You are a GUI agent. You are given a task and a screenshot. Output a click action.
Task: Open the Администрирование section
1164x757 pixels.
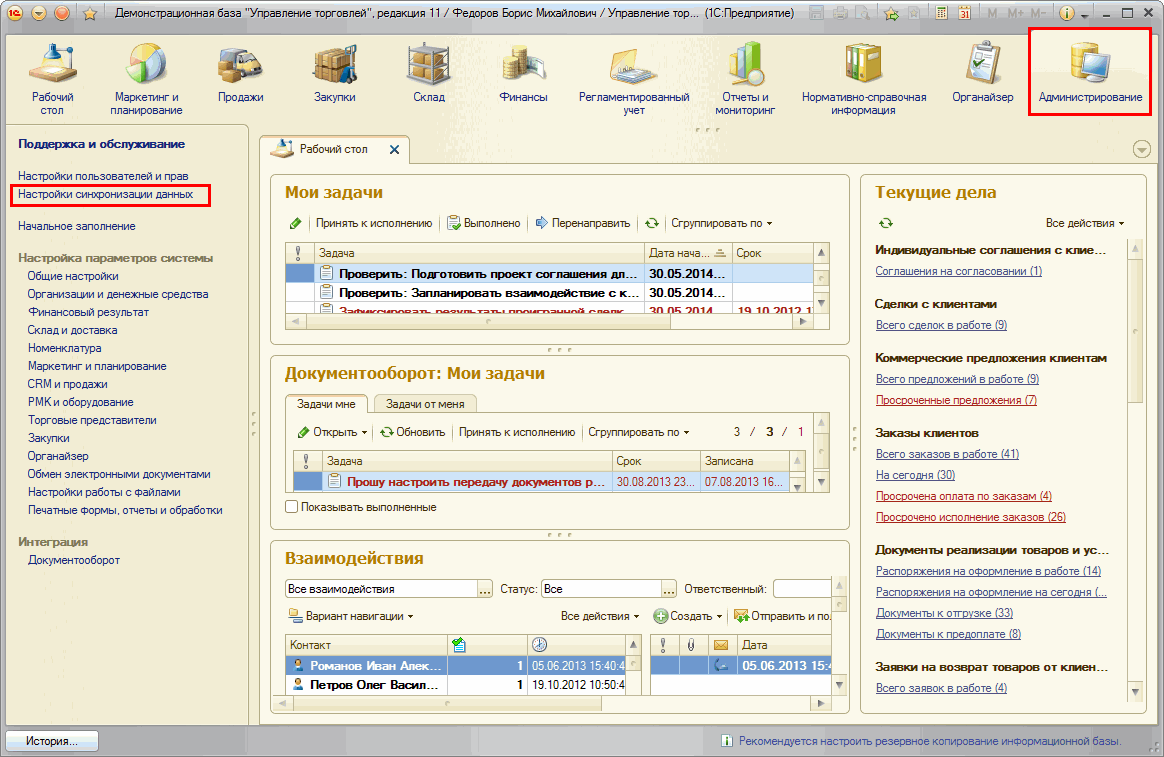point(1091,73)
